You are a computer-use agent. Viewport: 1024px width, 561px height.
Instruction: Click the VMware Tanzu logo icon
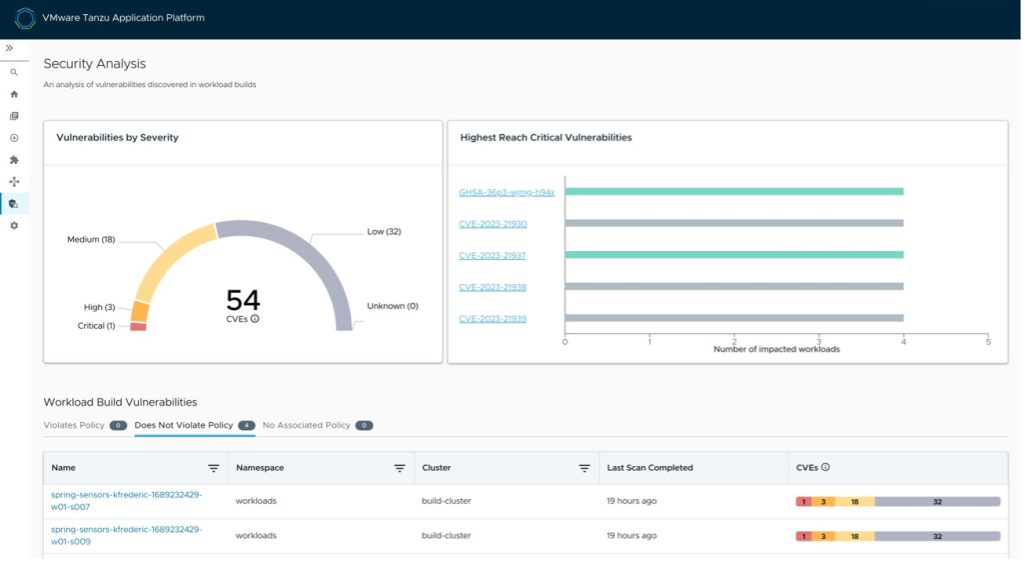tap(25, 18)
